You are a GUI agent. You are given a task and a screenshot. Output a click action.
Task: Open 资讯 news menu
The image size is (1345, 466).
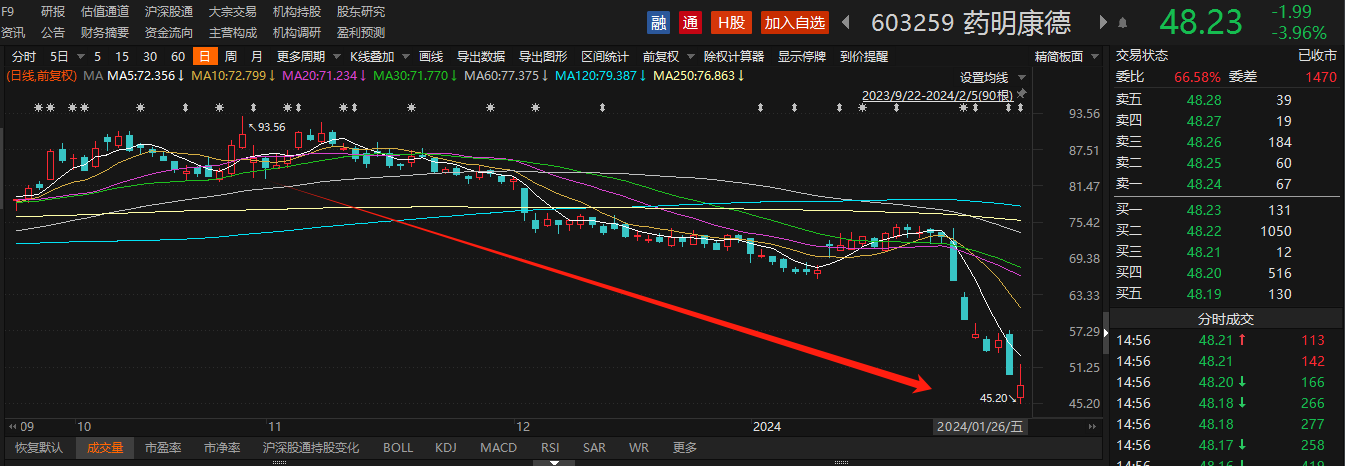tap(14, 32)
